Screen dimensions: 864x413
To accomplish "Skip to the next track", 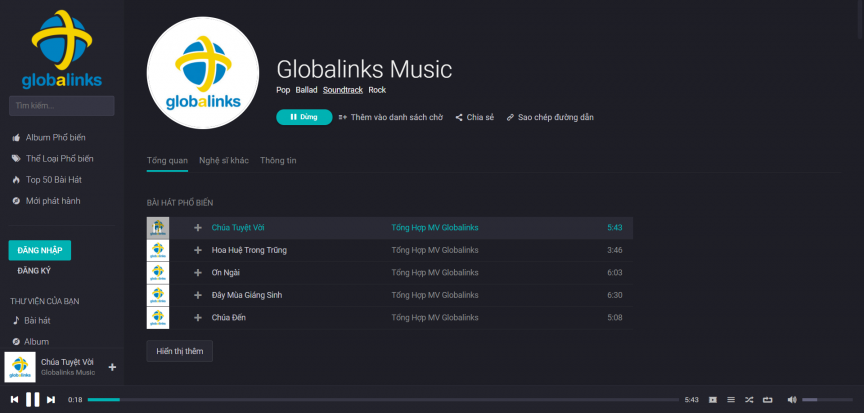I will click(x=51, y=400).
